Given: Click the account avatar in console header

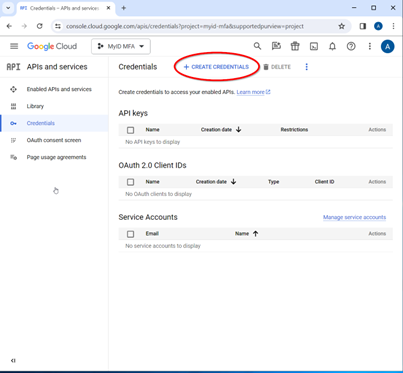Looking at the screenshot, I should point(387,46).
